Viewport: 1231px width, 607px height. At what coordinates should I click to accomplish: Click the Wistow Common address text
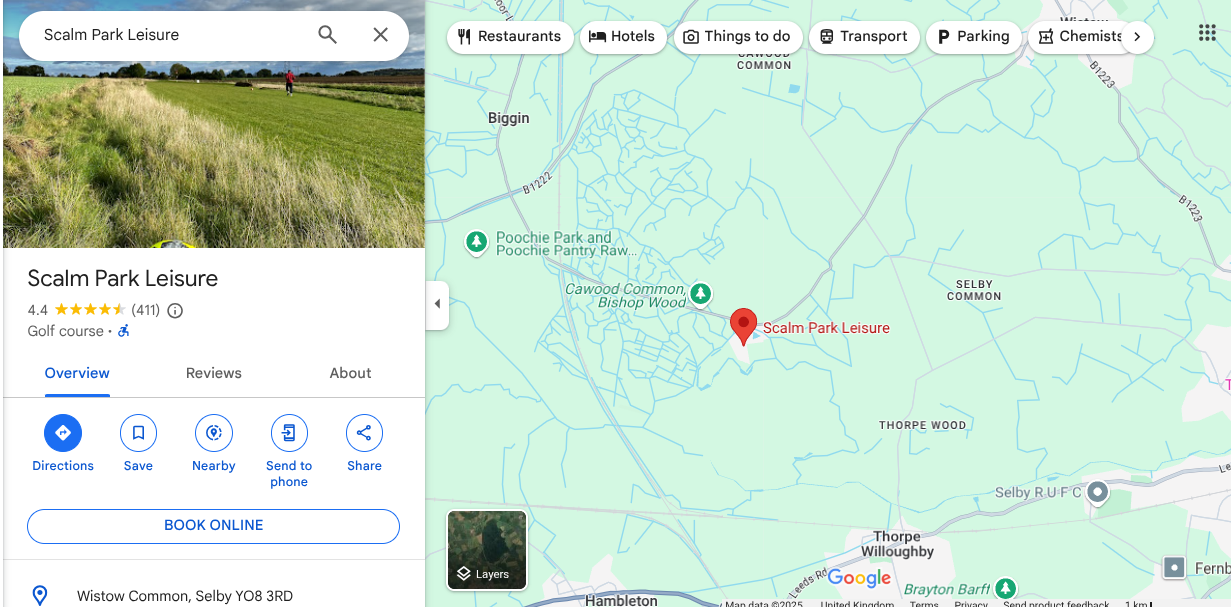tap(185, 596)
